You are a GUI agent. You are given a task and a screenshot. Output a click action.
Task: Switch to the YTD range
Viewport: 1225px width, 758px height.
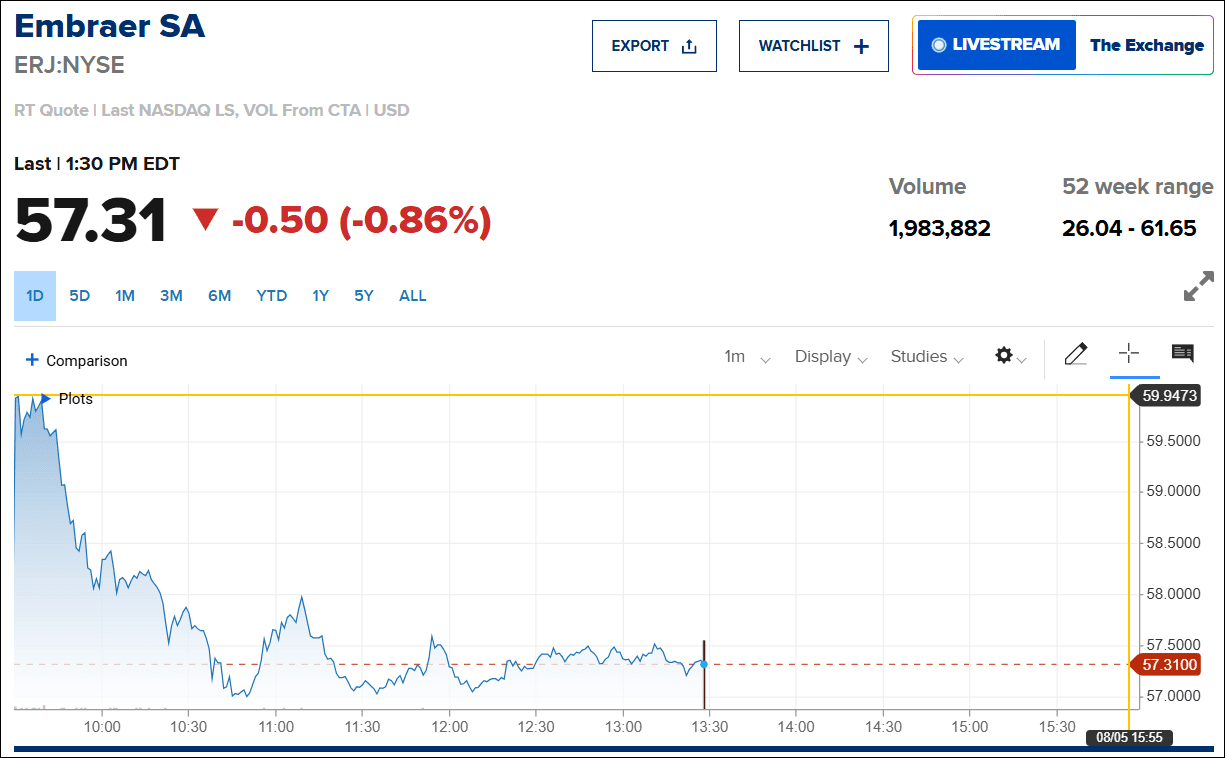point(271,296)
